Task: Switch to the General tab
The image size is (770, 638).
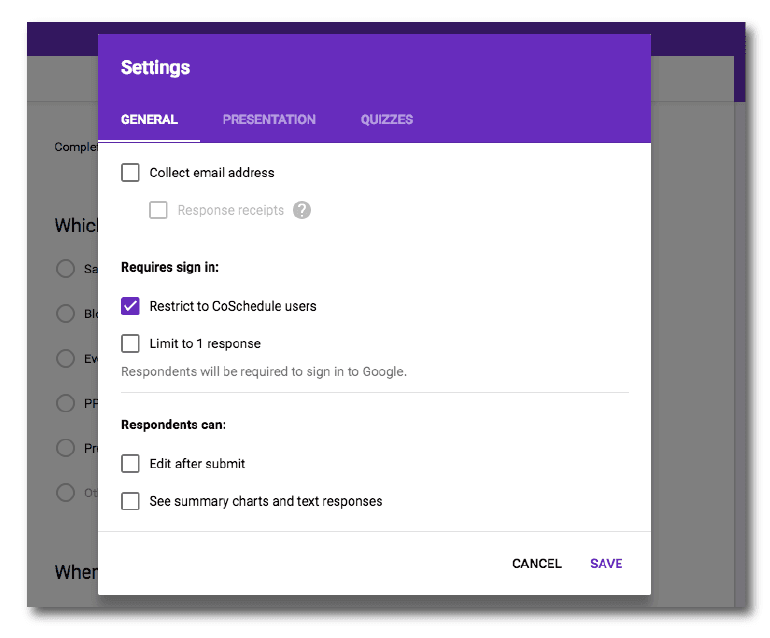Action: (149, 120)
